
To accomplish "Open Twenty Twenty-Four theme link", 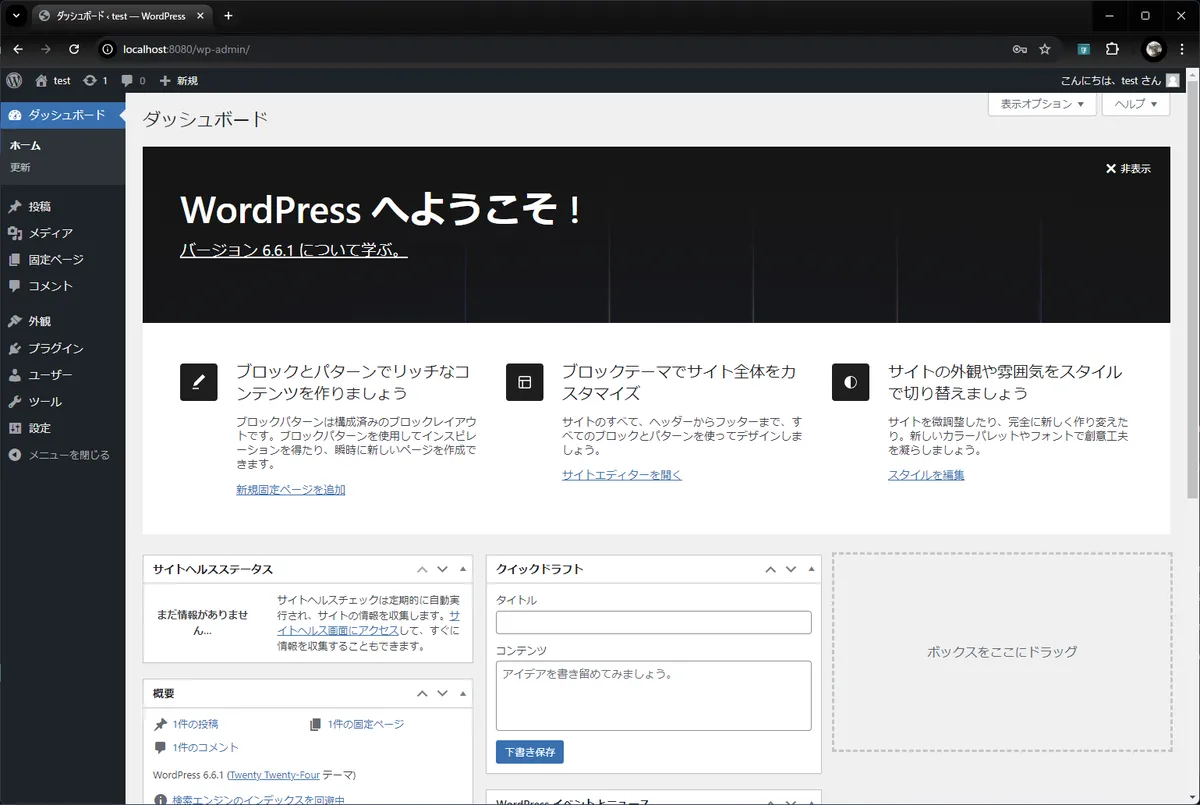I will pyautogui.click(x=275, y=775).
